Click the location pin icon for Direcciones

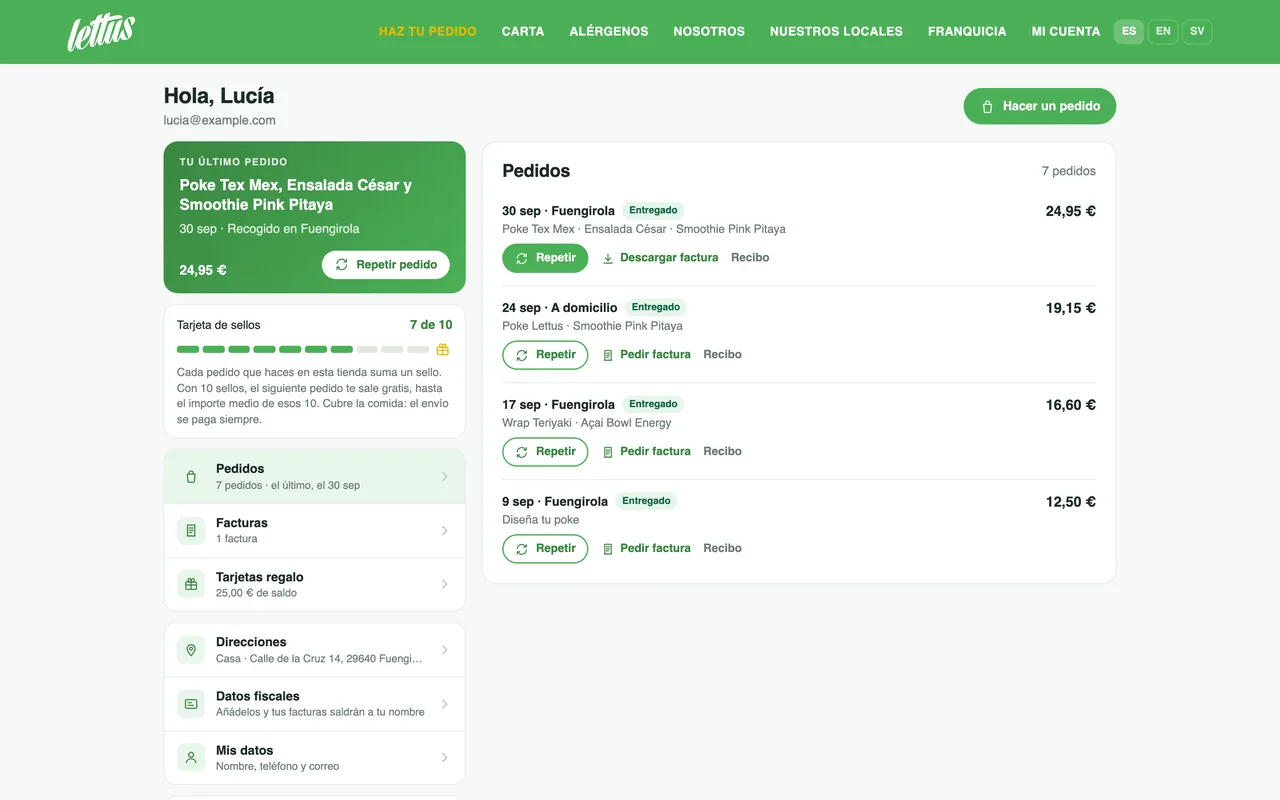tap(191, 650)
